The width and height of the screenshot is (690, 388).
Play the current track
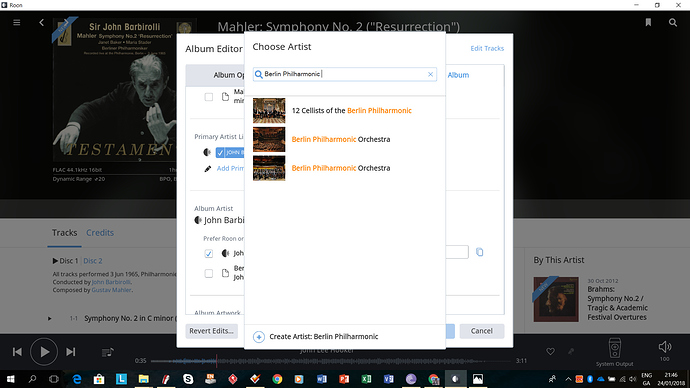44,352
